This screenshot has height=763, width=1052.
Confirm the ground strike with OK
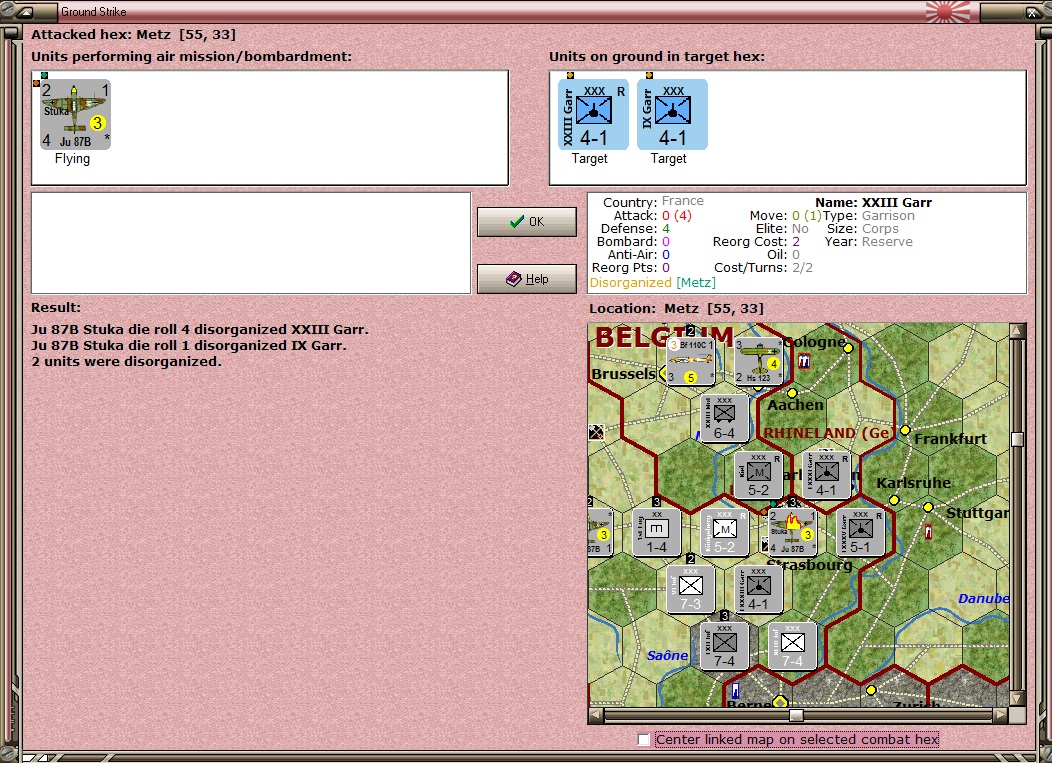(527, 221)
